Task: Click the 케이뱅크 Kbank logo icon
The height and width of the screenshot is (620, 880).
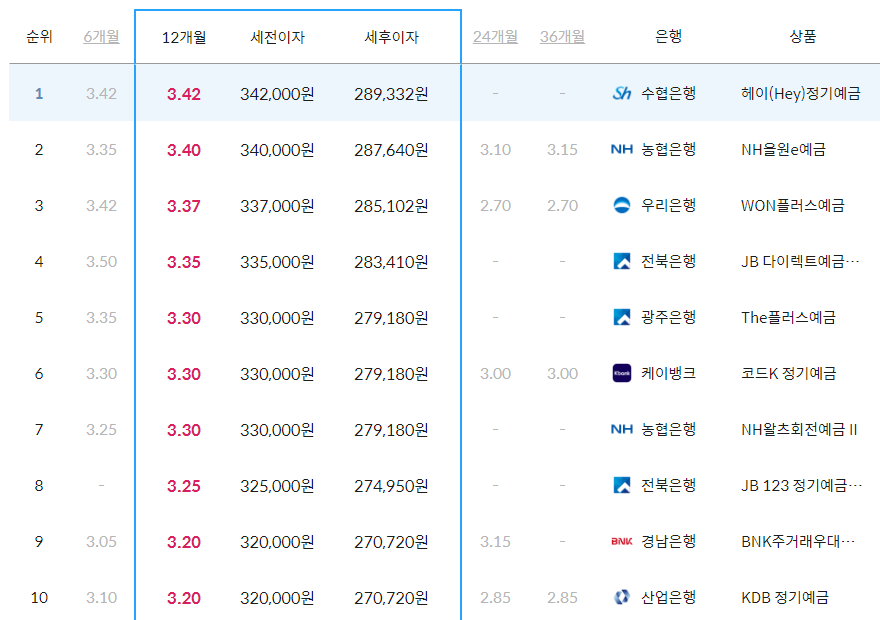Action: click(x=622, y=373)
